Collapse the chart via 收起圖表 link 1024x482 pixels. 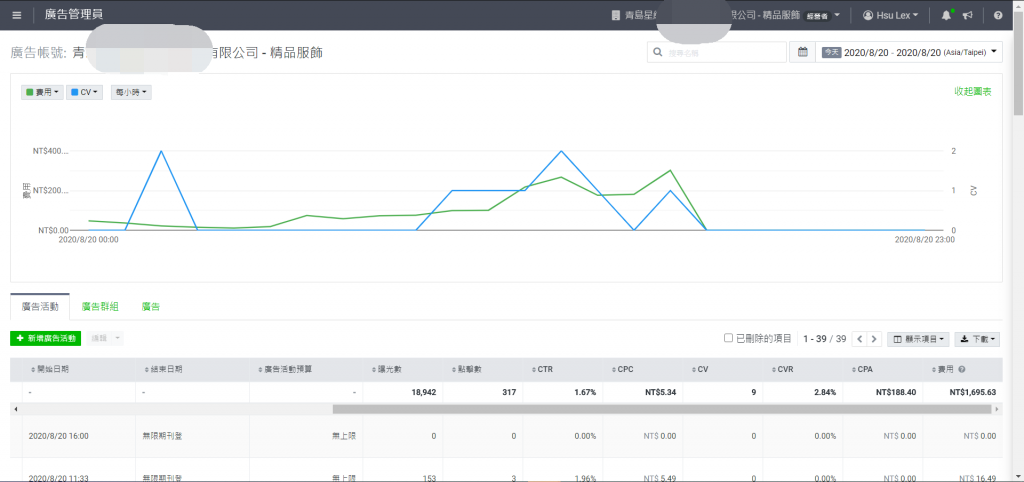click(x=973, y=91)
